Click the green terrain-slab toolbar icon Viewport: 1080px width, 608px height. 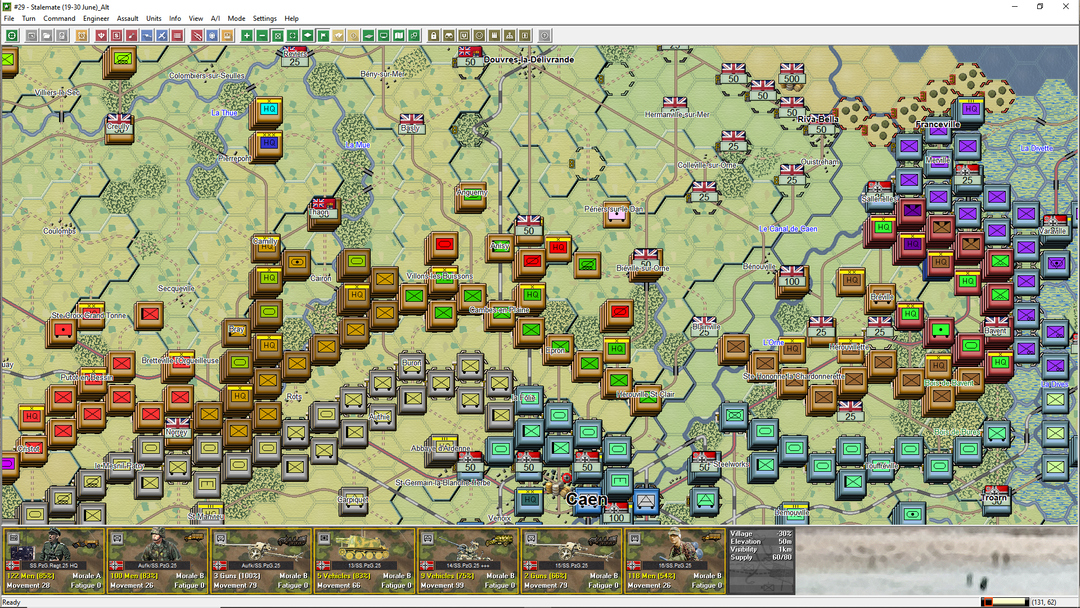coord(368,35)
